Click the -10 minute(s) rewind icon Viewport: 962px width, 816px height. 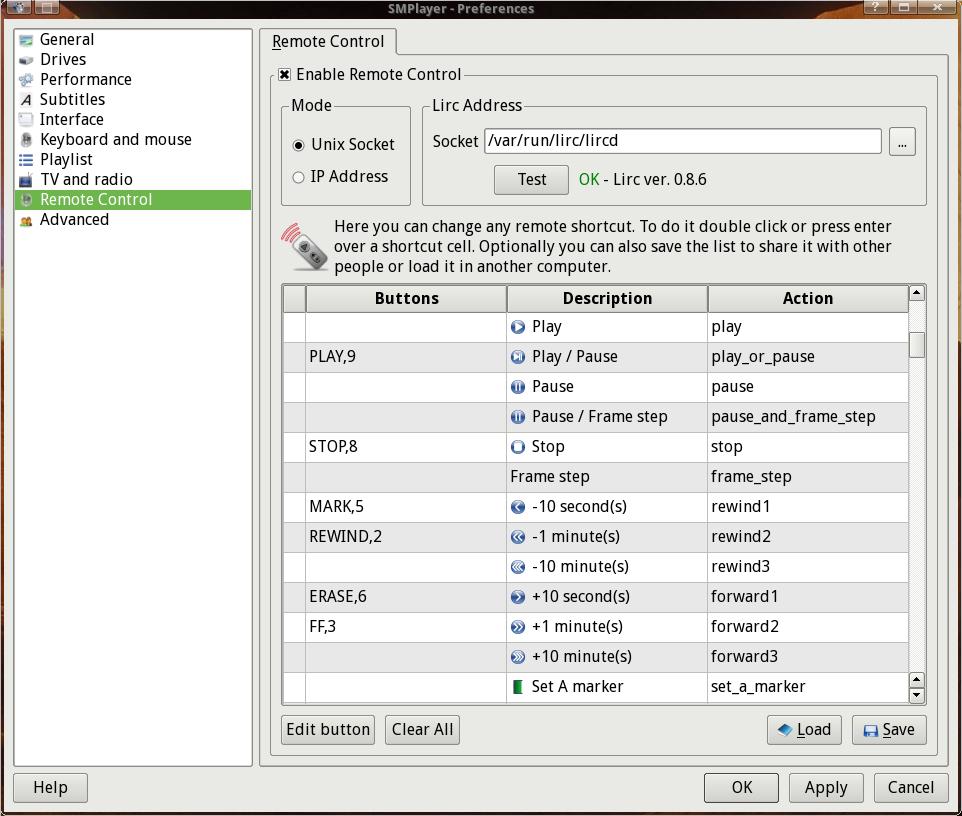pos(518,567)
